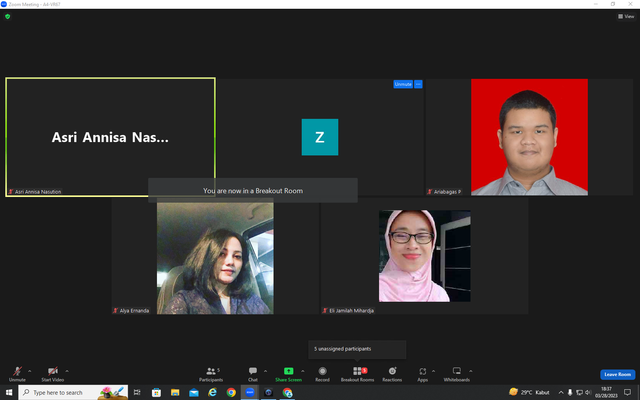This screenshot has height=400, width=640.
Task: Click the Ariabagas P name label
Action: point(444,191)
